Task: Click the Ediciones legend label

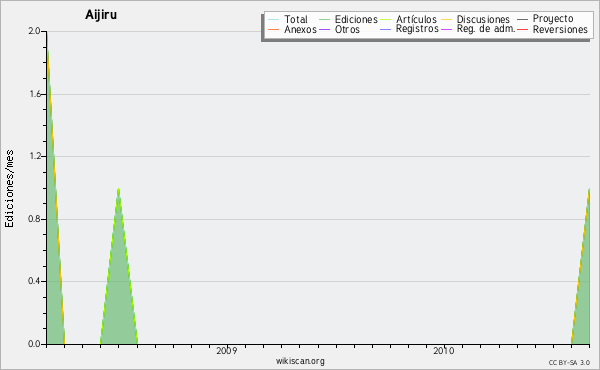Action: (356, 19)
